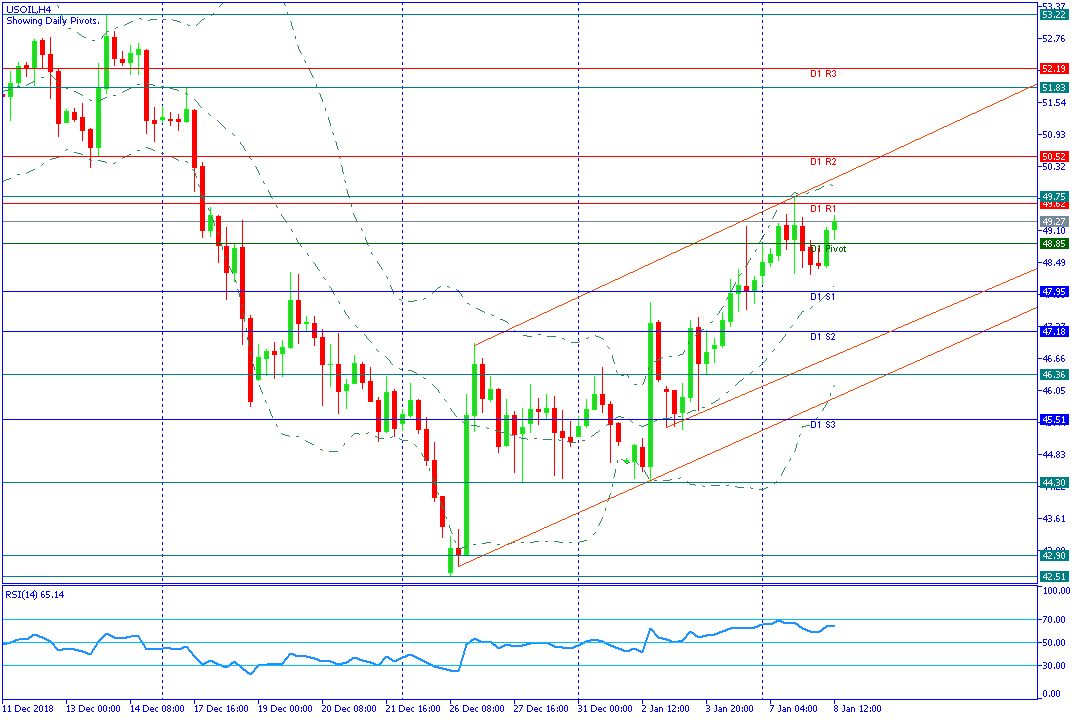Image resolution: width=1080 pixels, height=720 pixels.
Task: Click the RSI(14) 65.14 indicator label
Action: point(35,594)
